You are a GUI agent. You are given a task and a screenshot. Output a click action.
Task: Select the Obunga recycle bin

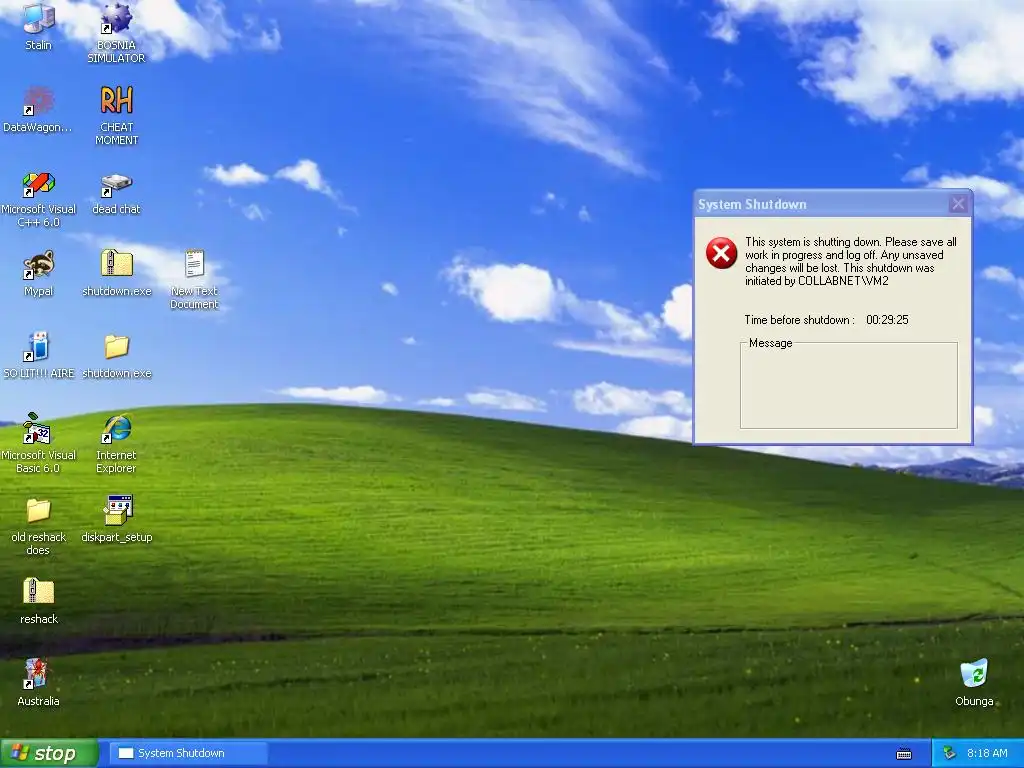tap(974, 683)
